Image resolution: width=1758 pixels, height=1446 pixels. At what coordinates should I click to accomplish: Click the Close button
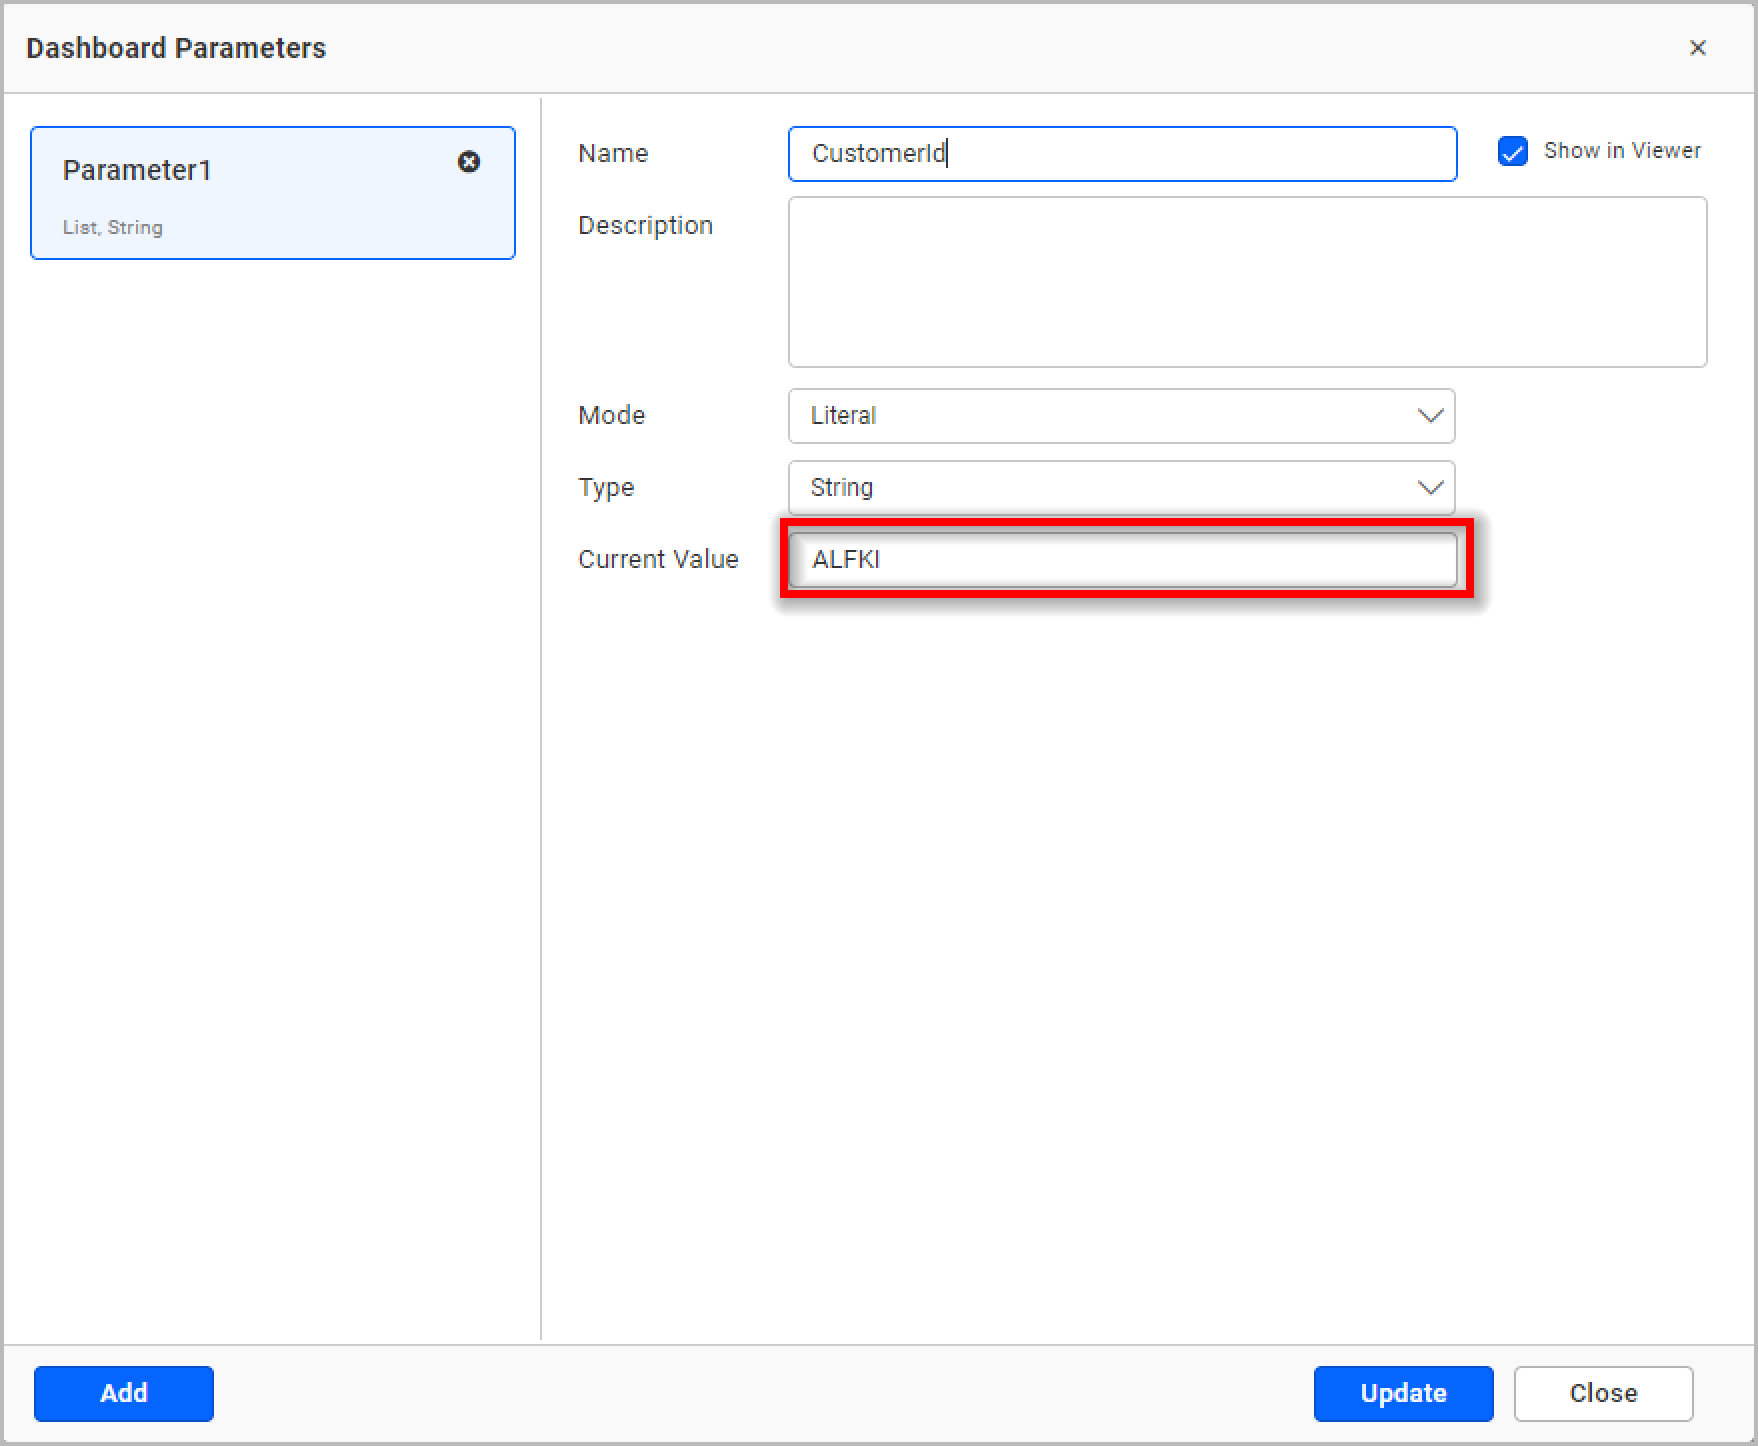pos(1603,1393)
